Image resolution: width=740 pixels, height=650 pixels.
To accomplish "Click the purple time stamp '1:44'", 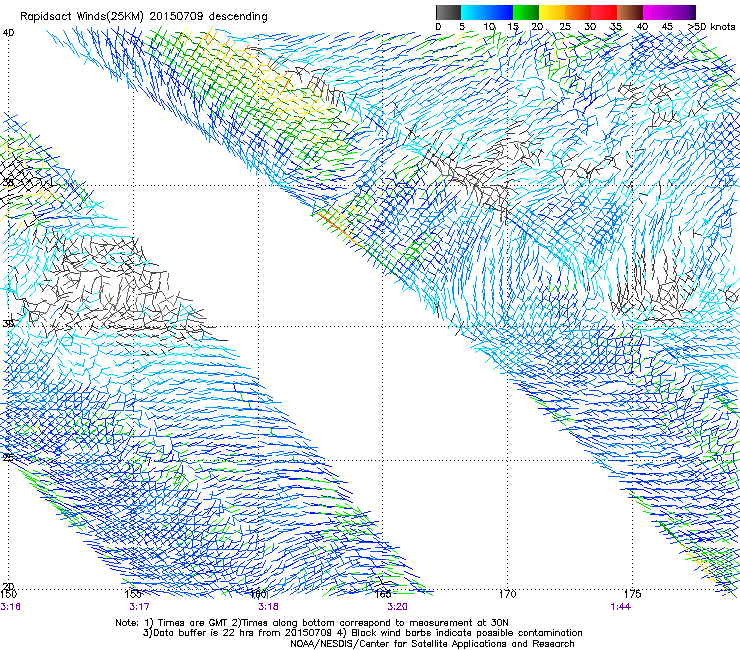I will 620,607.
